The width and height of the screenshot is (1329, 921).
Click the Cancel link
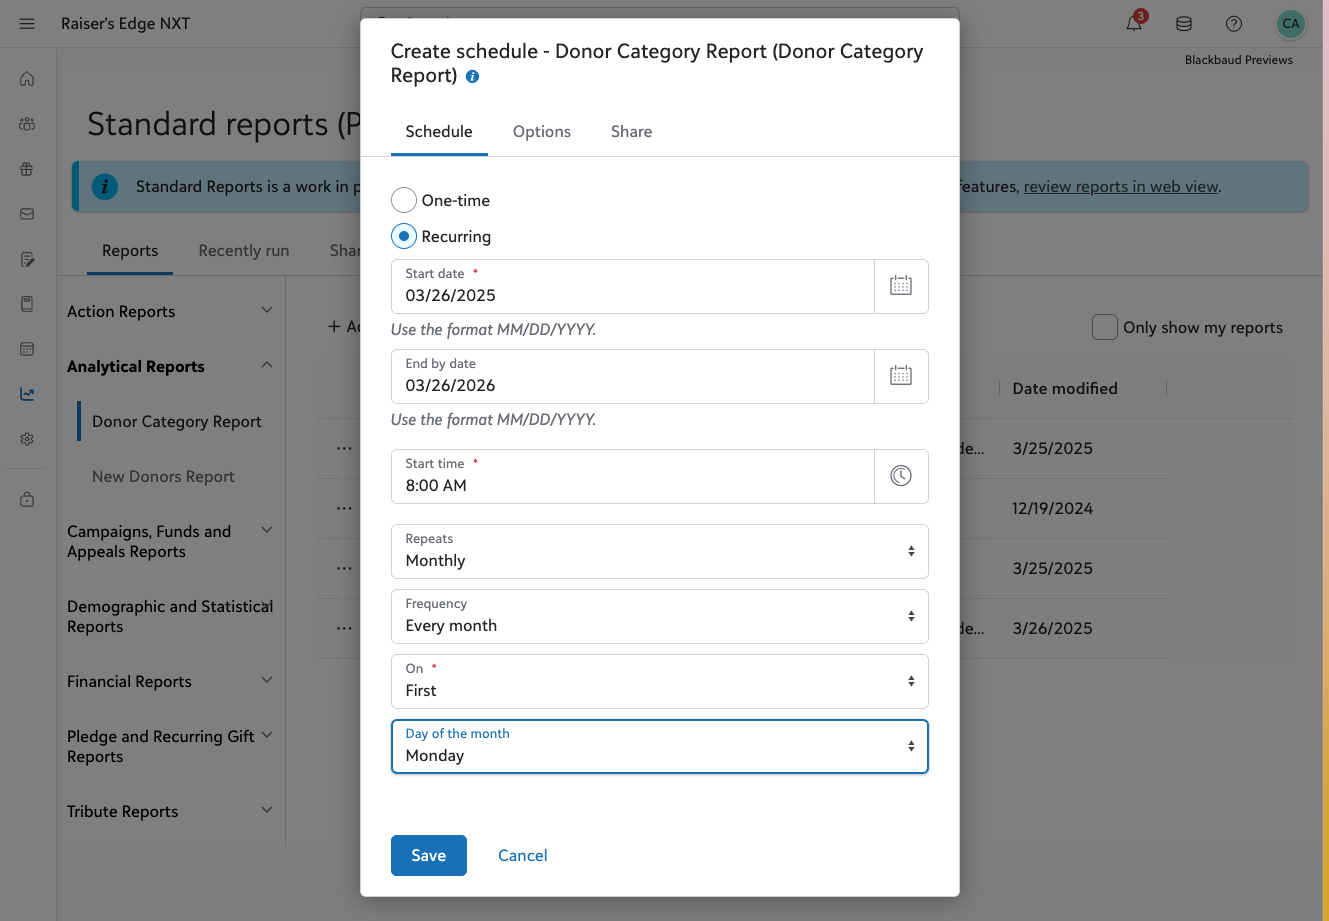coord(523,855)
